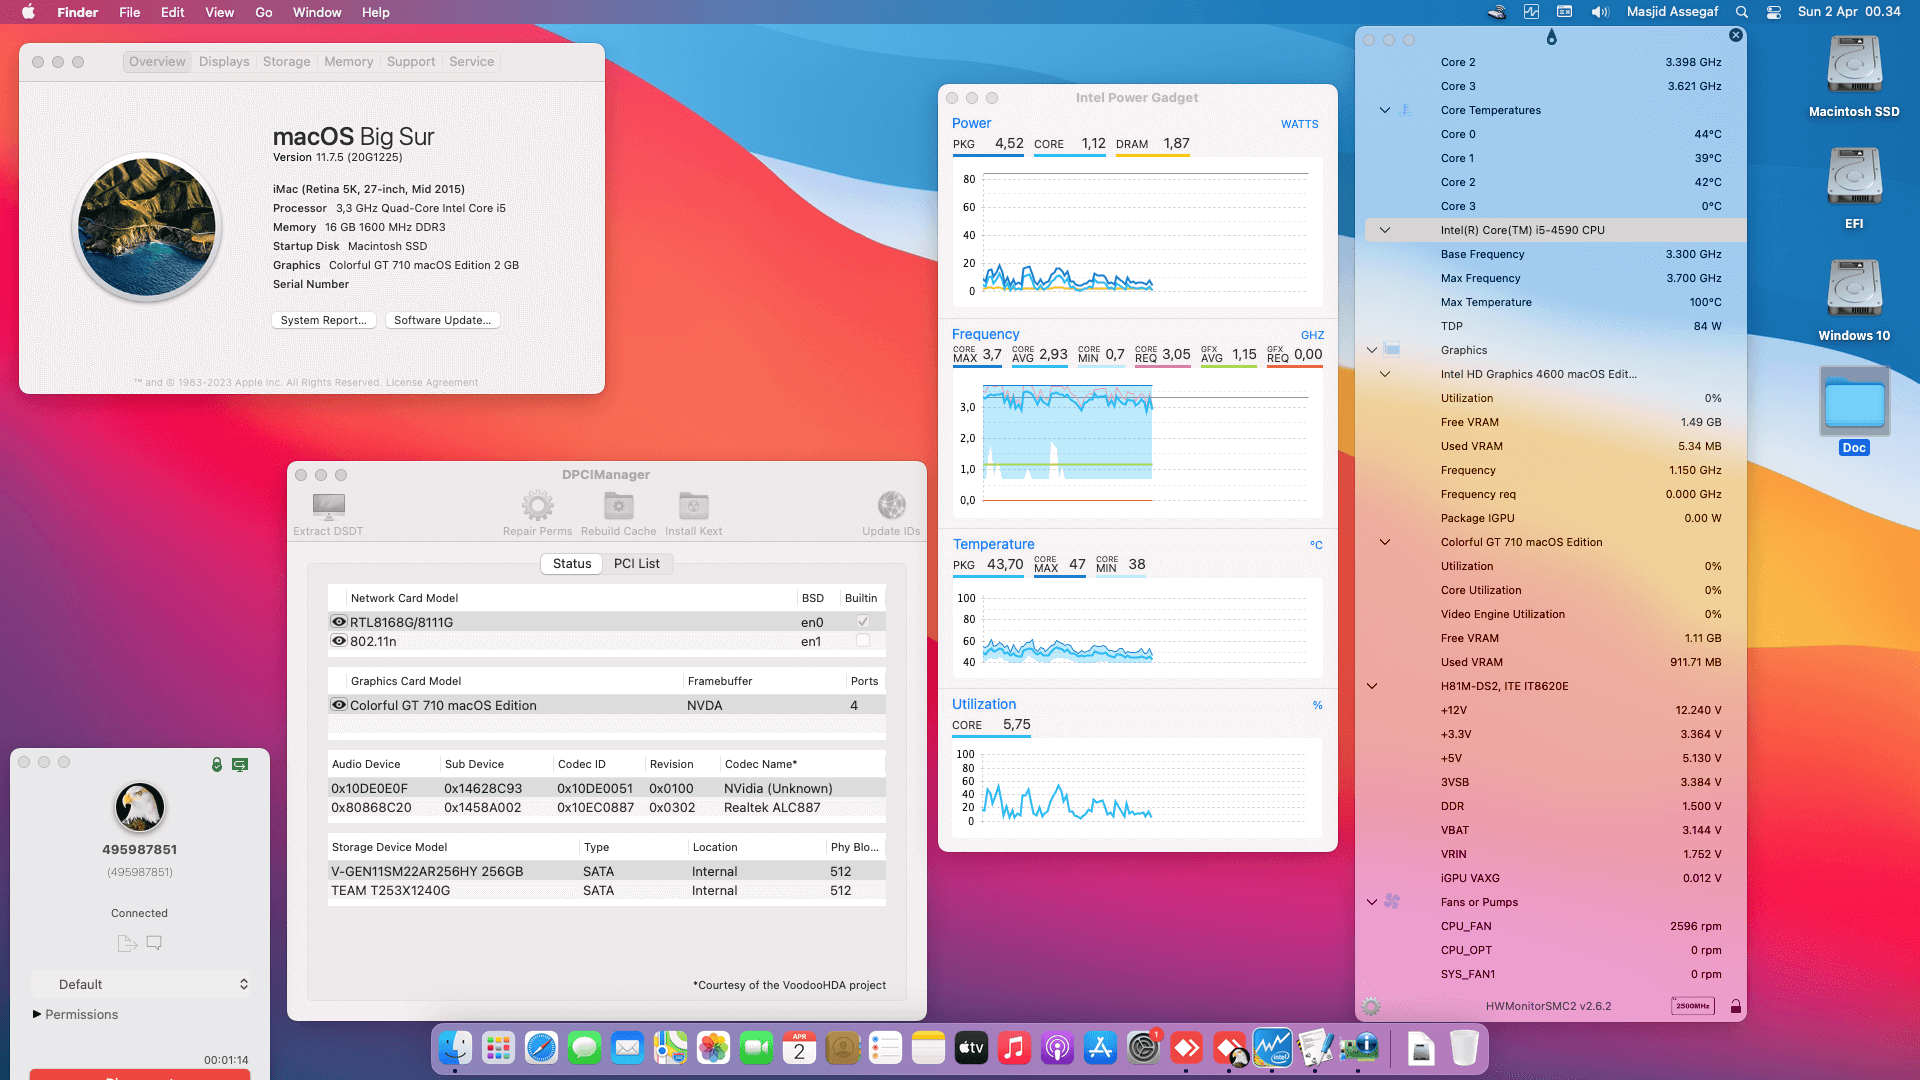Screen dimensions: 1920x1080
Task: Click eye icon beside RTL8168G/8111G
Action: [339, 622]
